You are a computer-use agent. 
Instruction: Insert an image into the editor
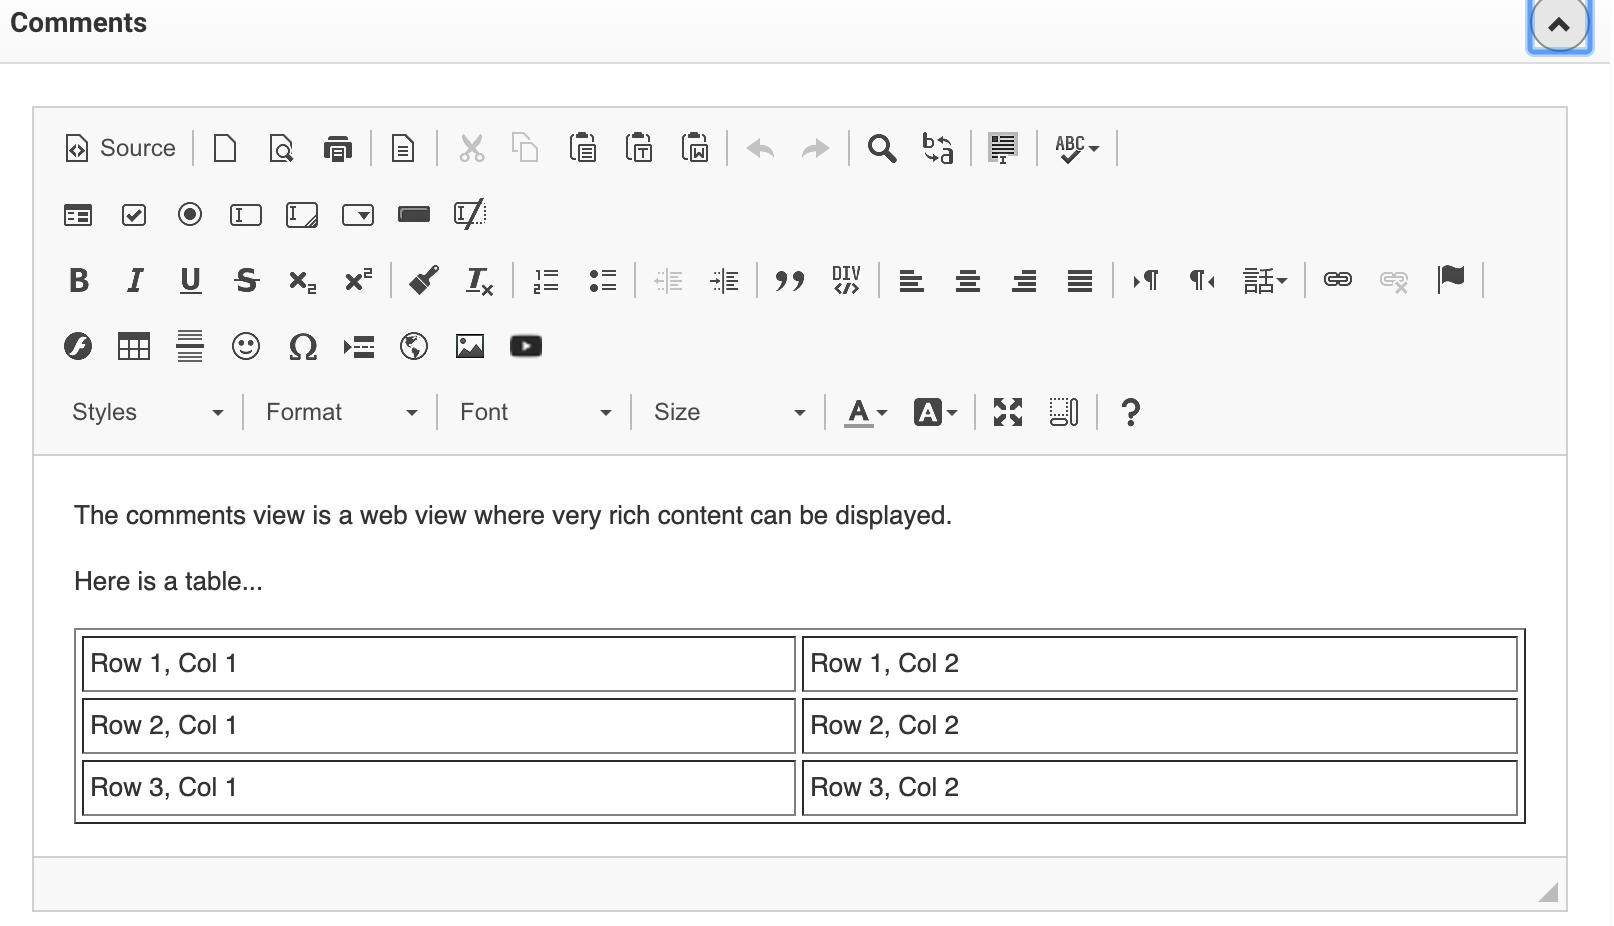pos(470,346)
